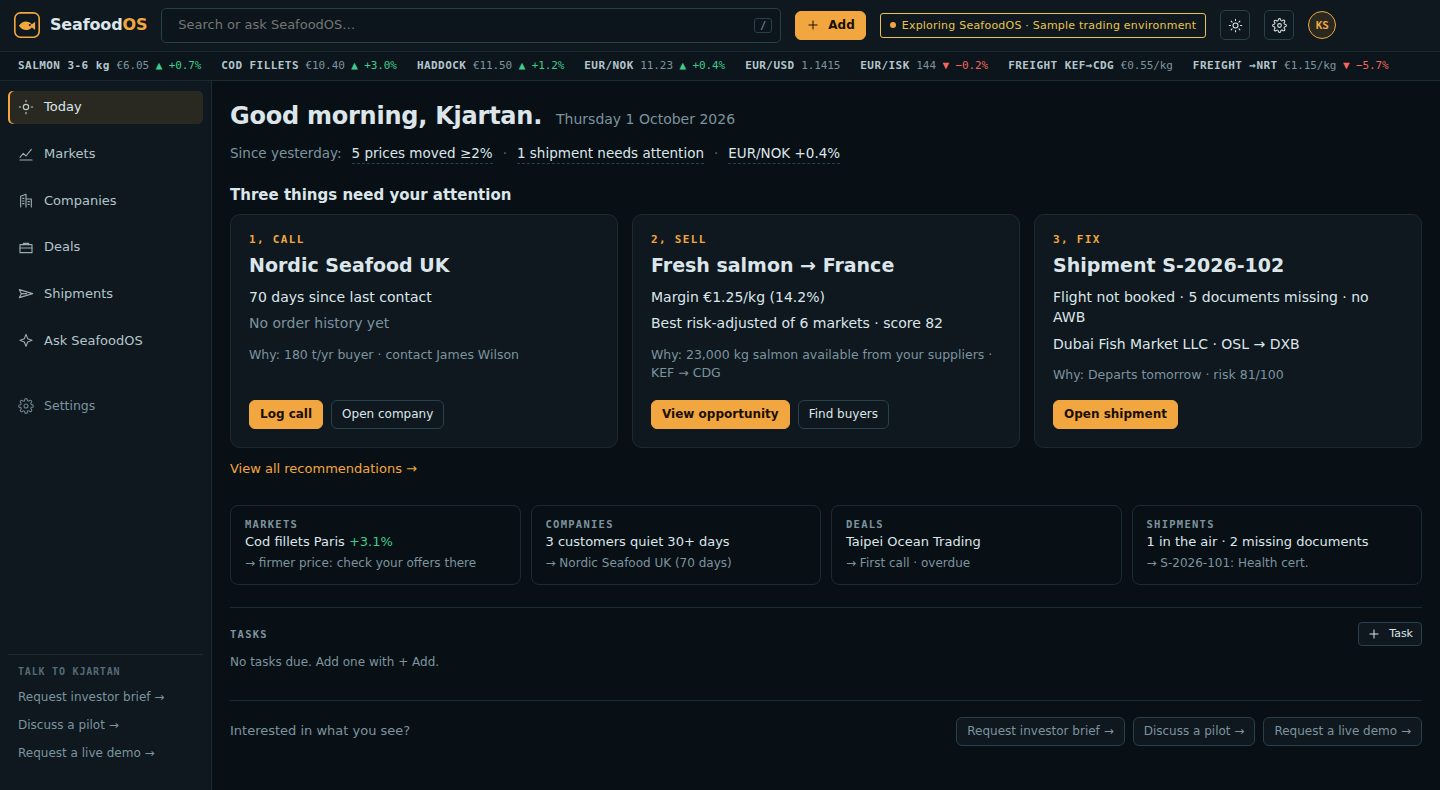Click the Markets chart icon in sidebar
Screen dimensions: 1440x790
pos(26,154)
